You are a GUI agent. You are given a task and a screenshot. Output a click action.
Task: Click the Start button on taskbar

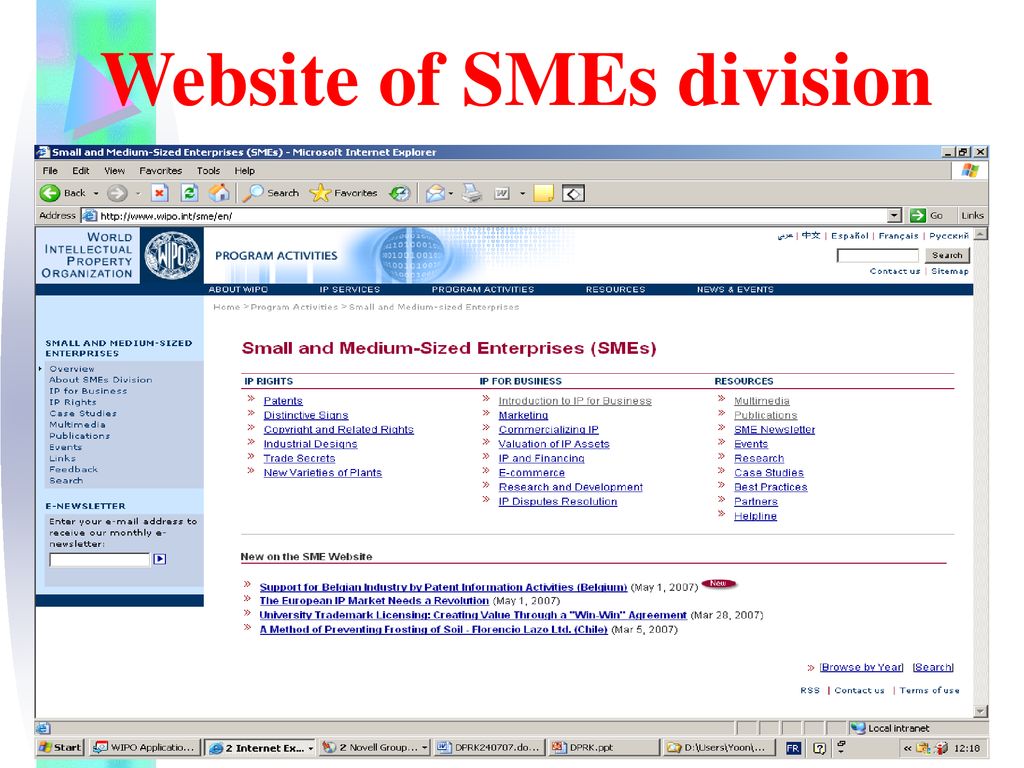tap(61, 748)
